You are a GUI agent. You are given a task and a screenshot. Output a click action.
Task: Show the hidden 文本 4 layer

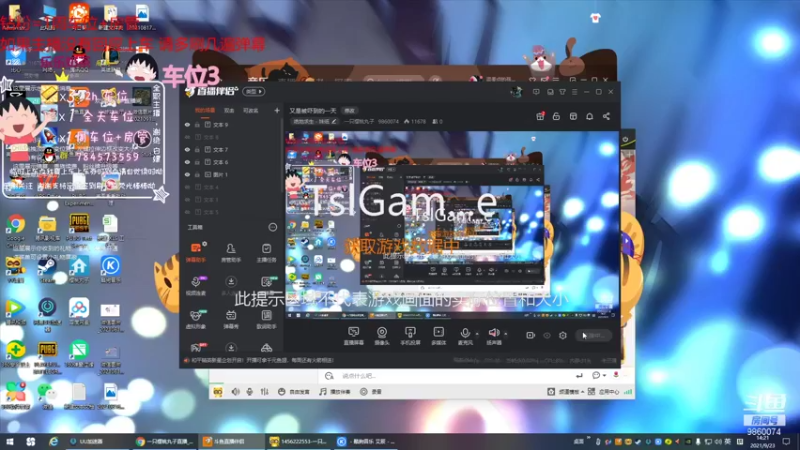(x=187, y=187)
